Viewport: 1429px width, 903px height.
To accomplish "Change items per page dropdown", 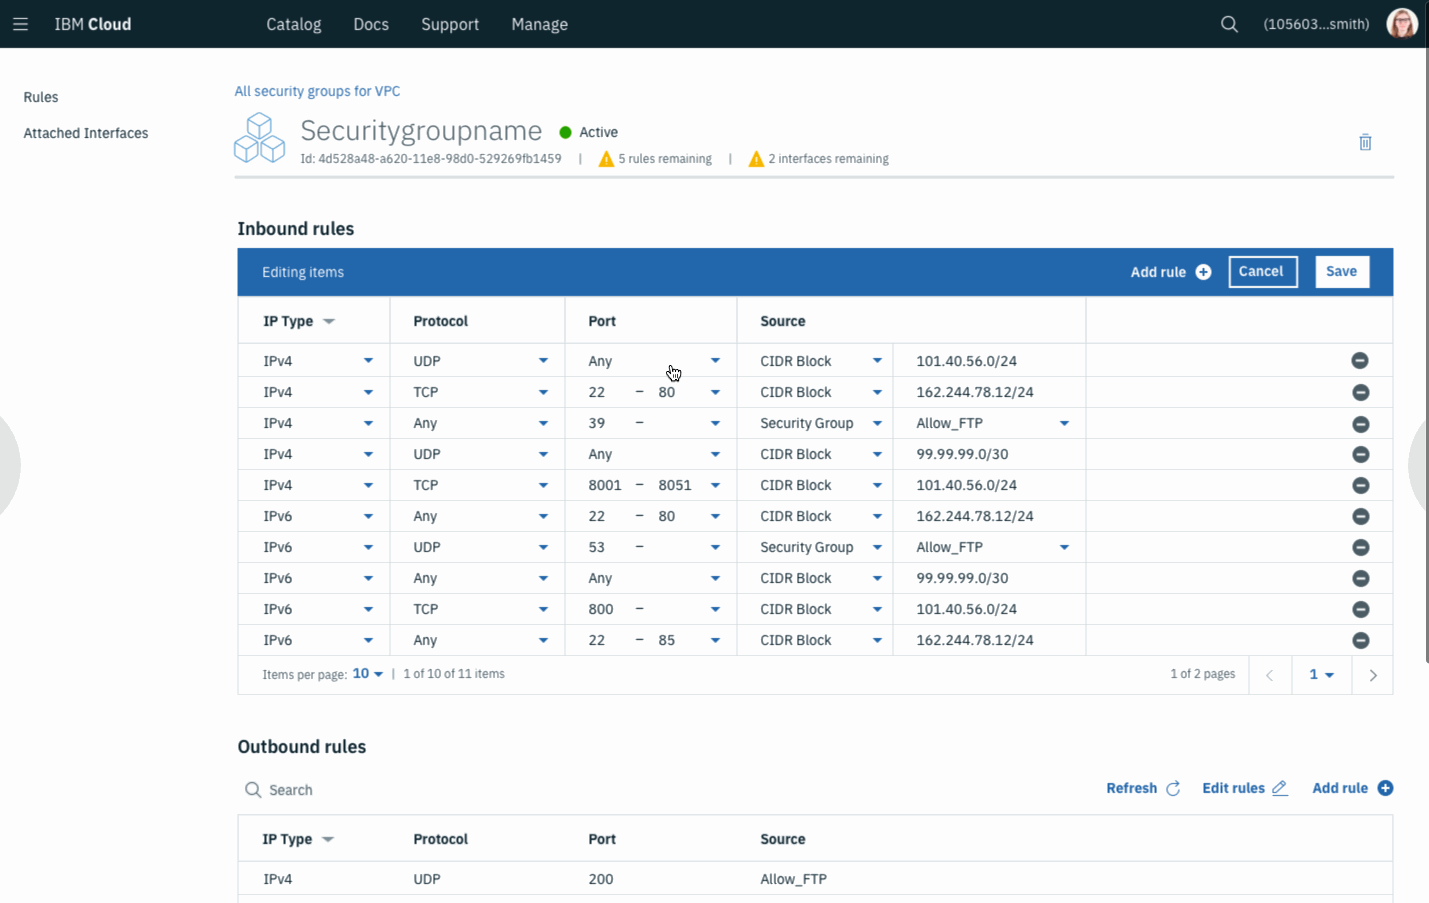I will [x=367, y=674].
